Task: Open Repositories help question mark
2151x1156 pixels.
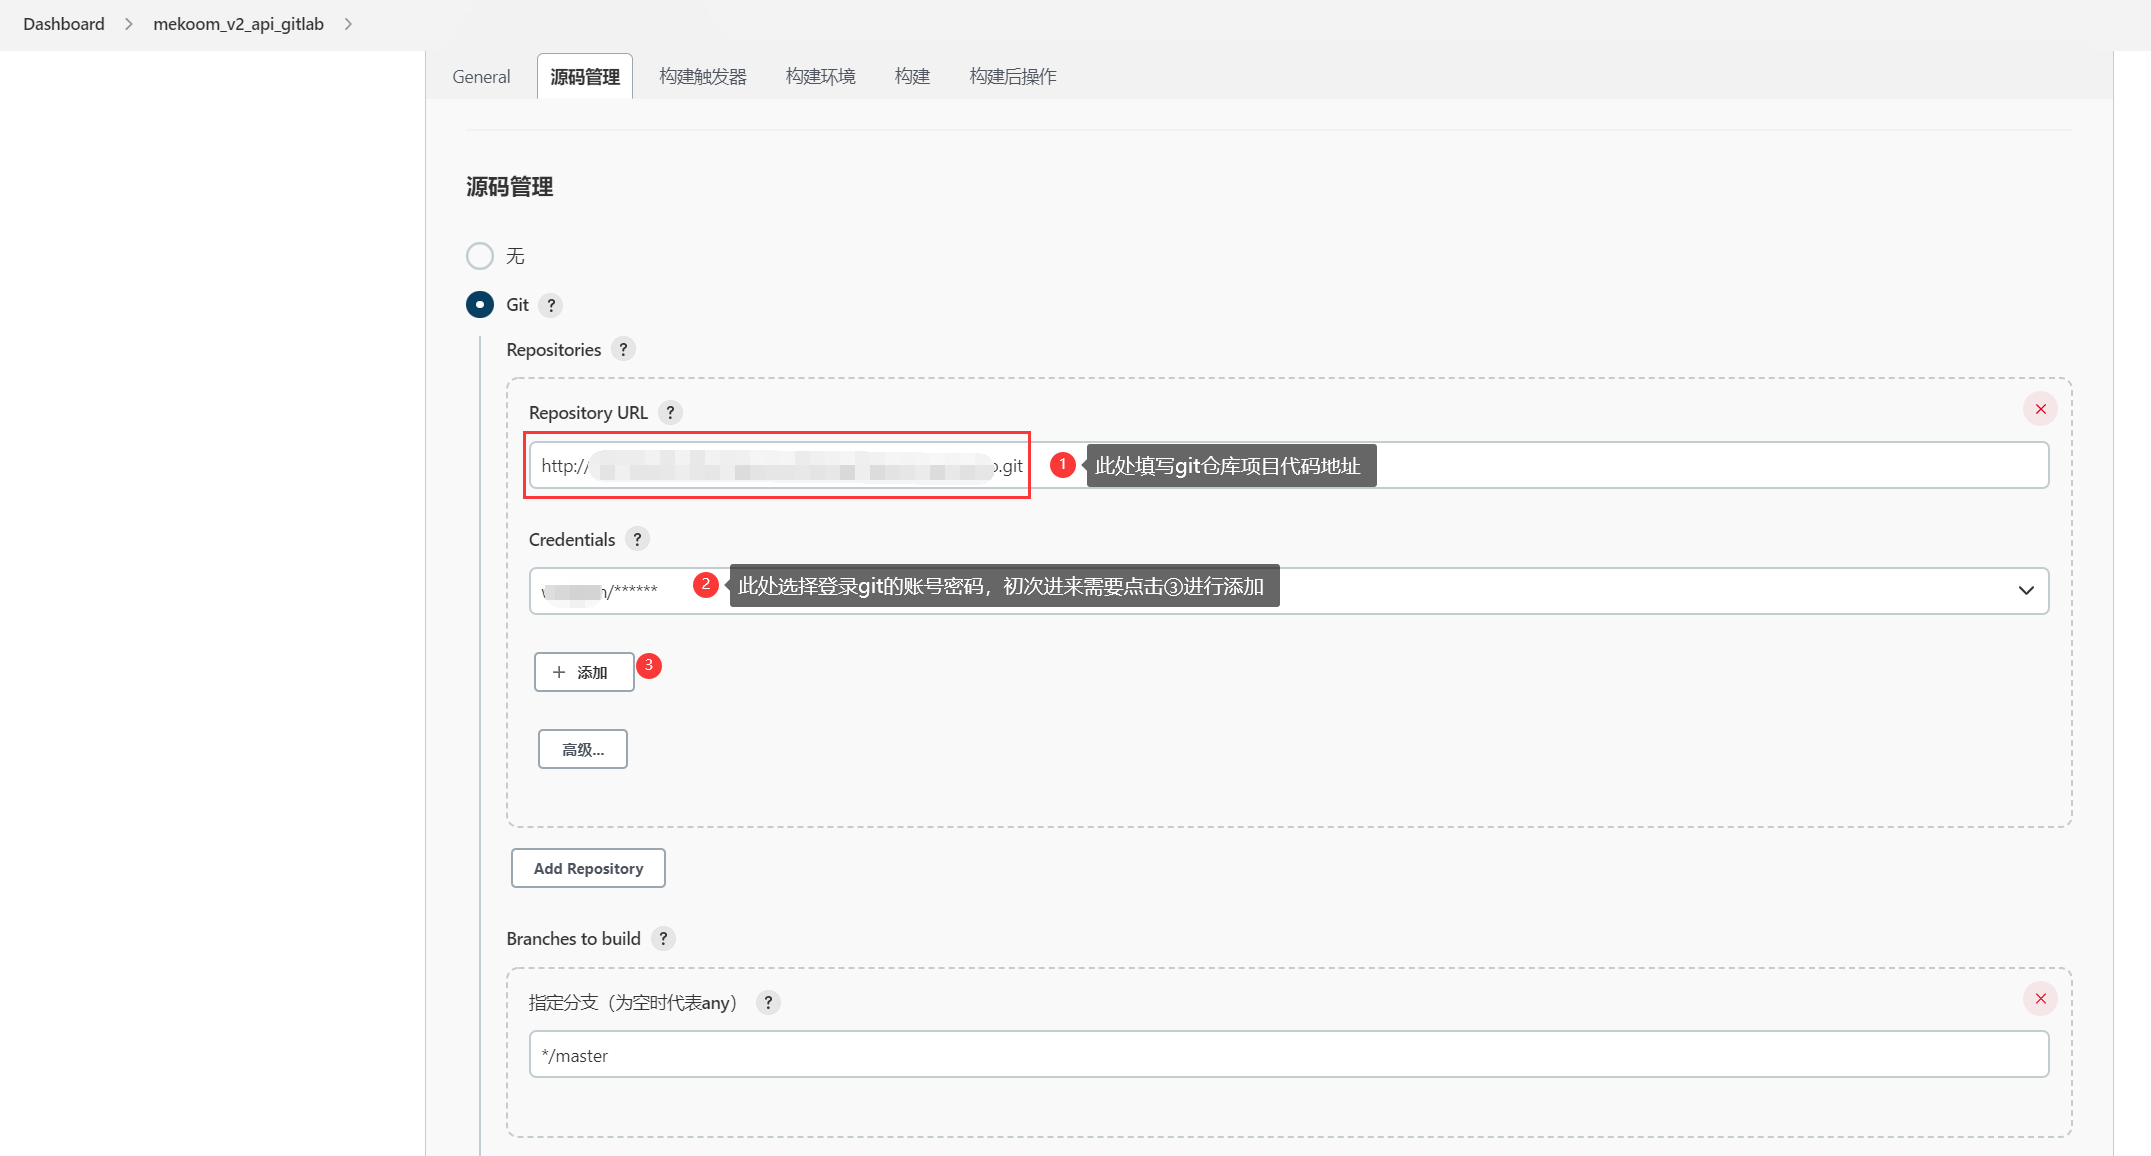Action: tap(623, 349)
